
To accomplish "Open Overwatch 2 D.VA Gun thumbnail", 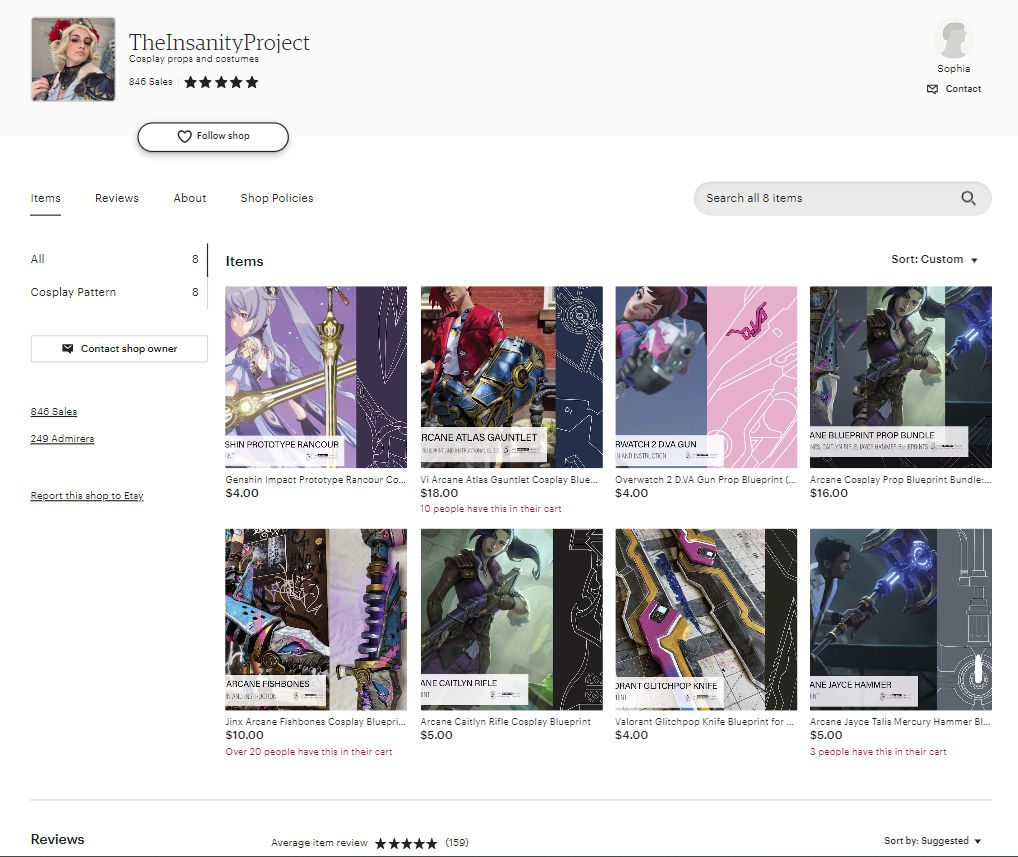I will [x=706, y=377].
